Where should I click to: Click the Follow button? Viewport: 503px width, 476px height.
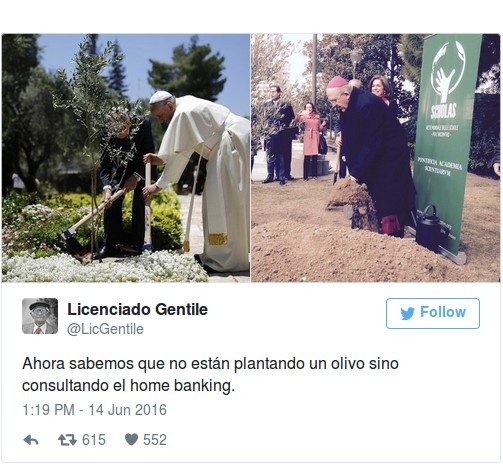[x=433, y=313]
